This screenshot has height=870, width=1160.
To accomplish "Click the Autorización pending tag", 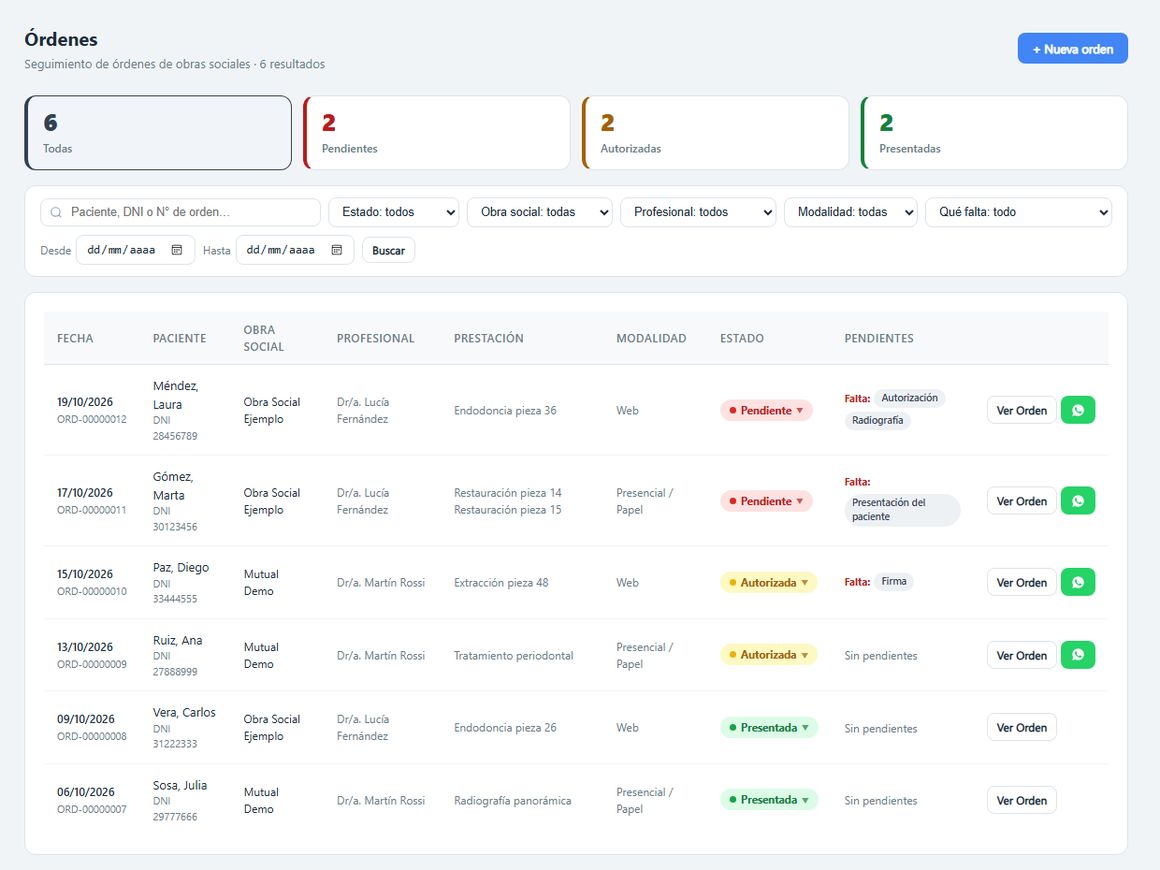I will tap(909, 398).
